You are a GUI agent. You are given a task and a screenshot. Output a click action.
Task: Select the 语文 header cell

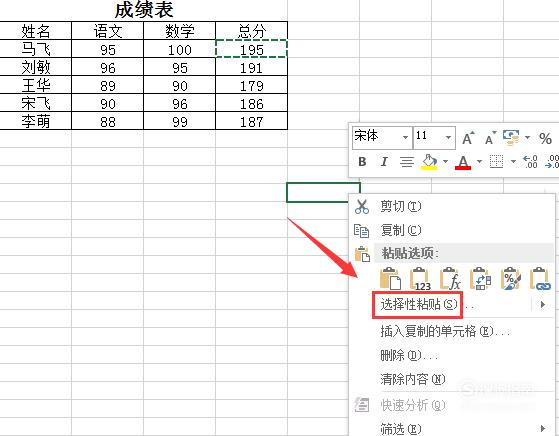pos(108,31)
